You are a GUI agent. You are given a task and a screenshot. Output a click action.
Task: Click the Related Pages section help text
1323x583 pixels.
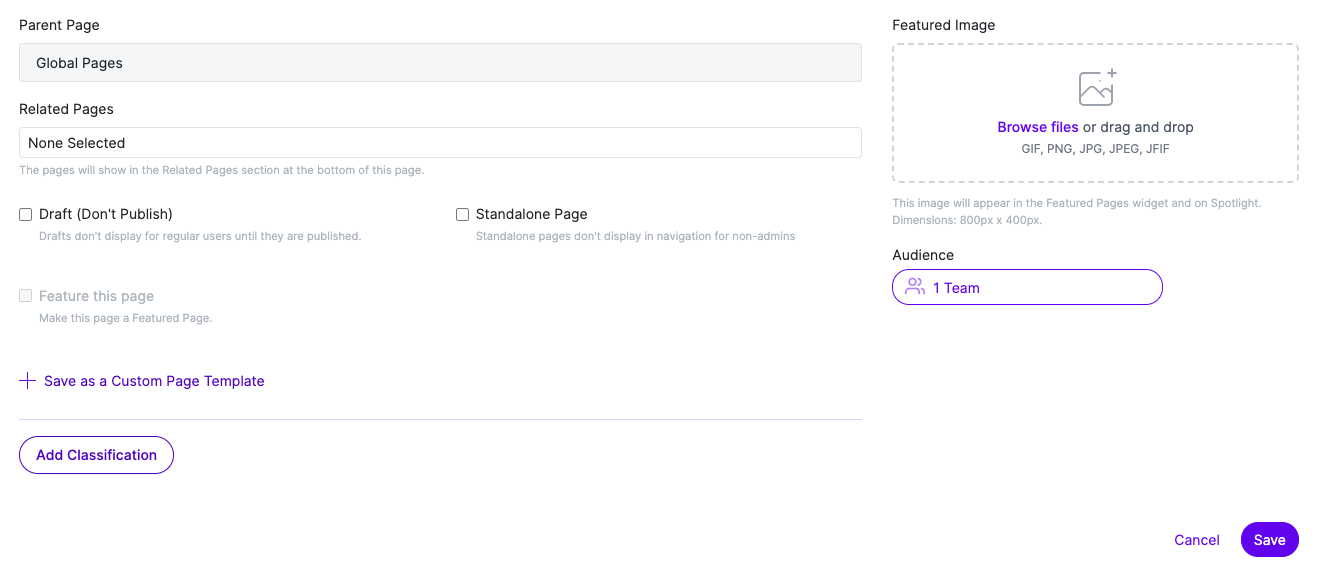click(x=222, y=170)
